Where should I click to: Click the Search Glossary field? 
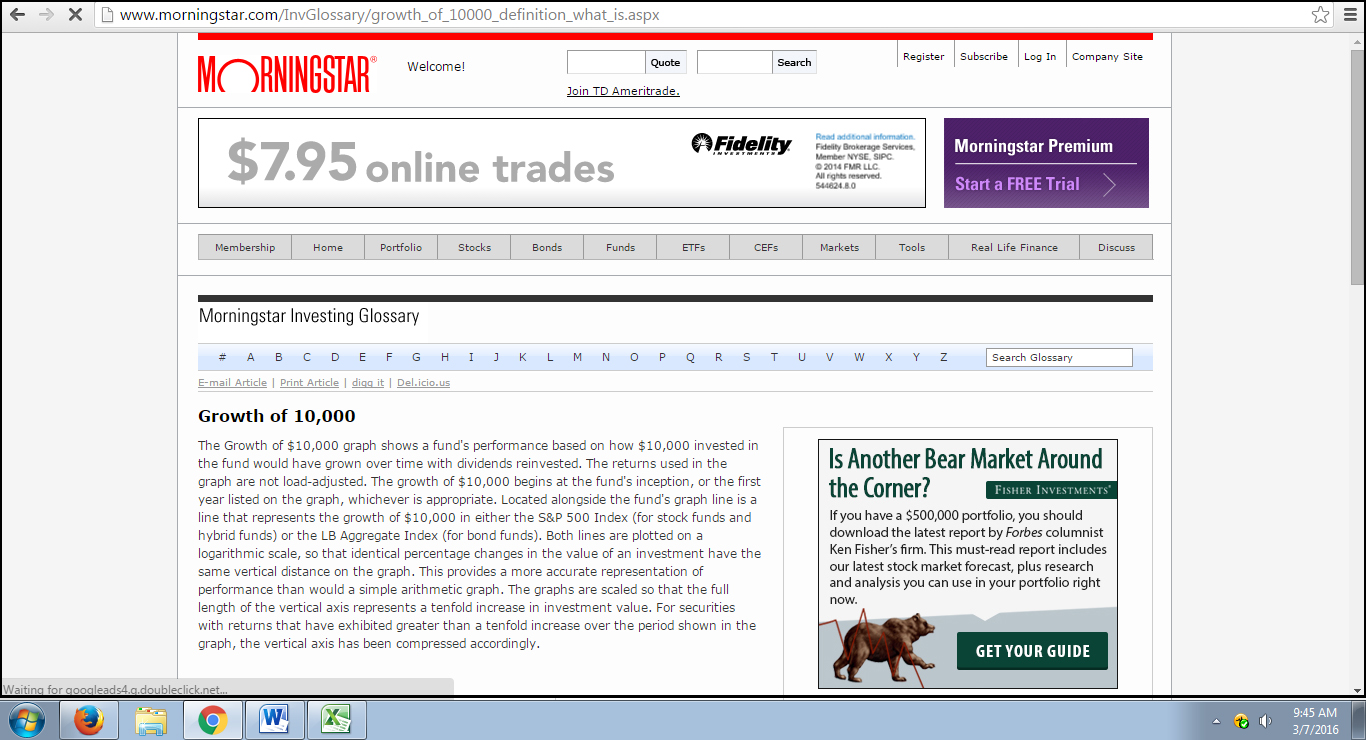1059,357
